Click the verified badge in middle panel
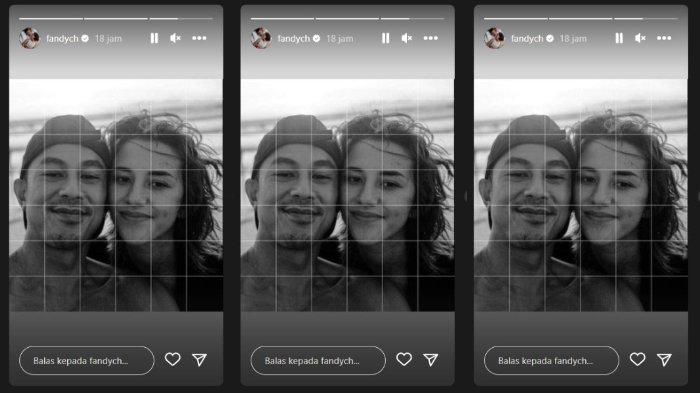 pyautogui.click(x=317, y=39)
